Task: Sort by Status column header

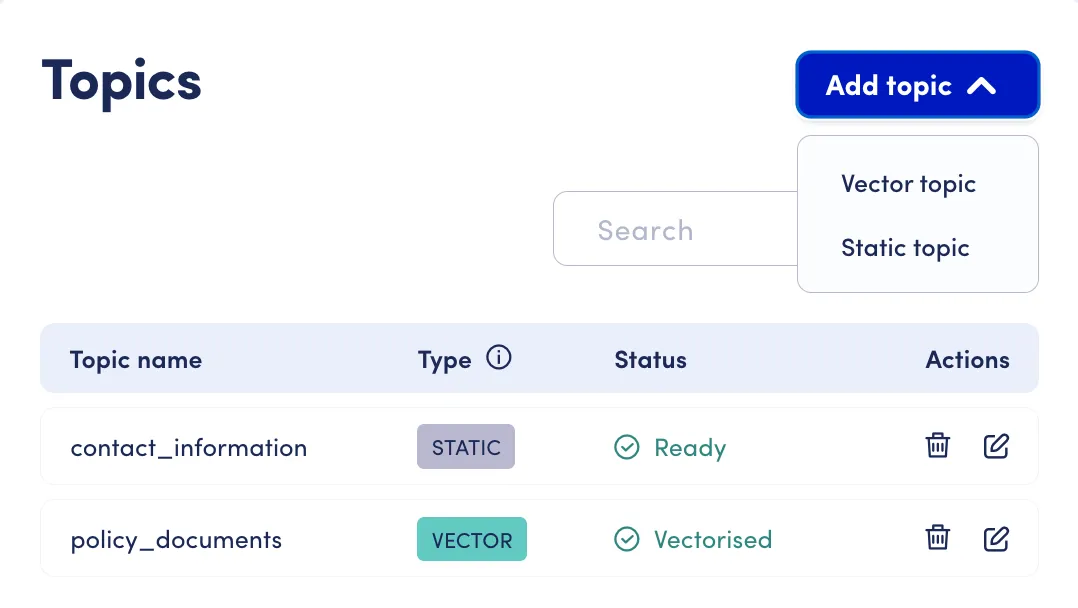Action: pyautogui.click(x=650, y=360)
